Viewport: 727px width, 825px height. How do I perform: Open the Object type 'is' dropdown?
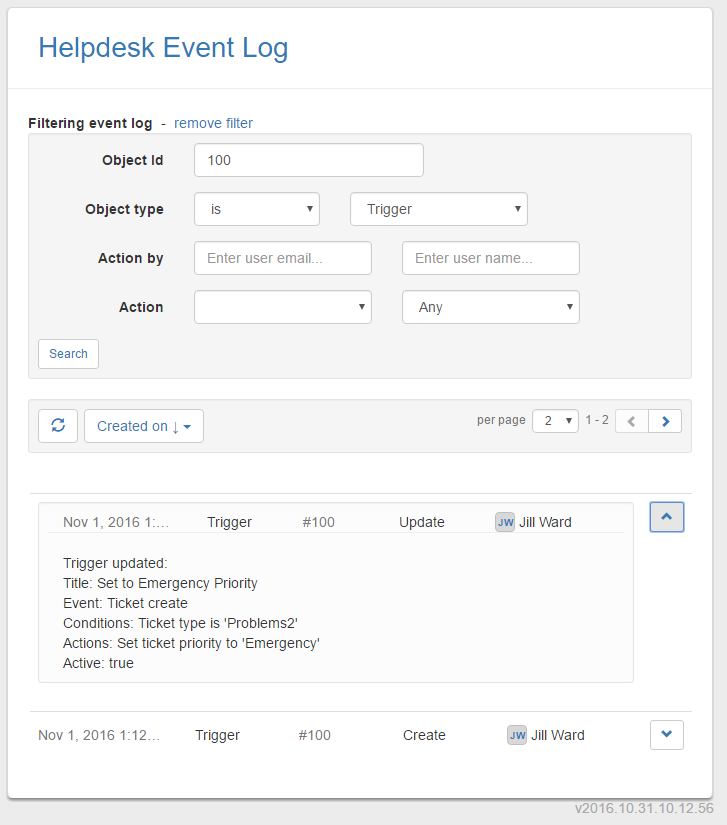(x=257, y=209)
